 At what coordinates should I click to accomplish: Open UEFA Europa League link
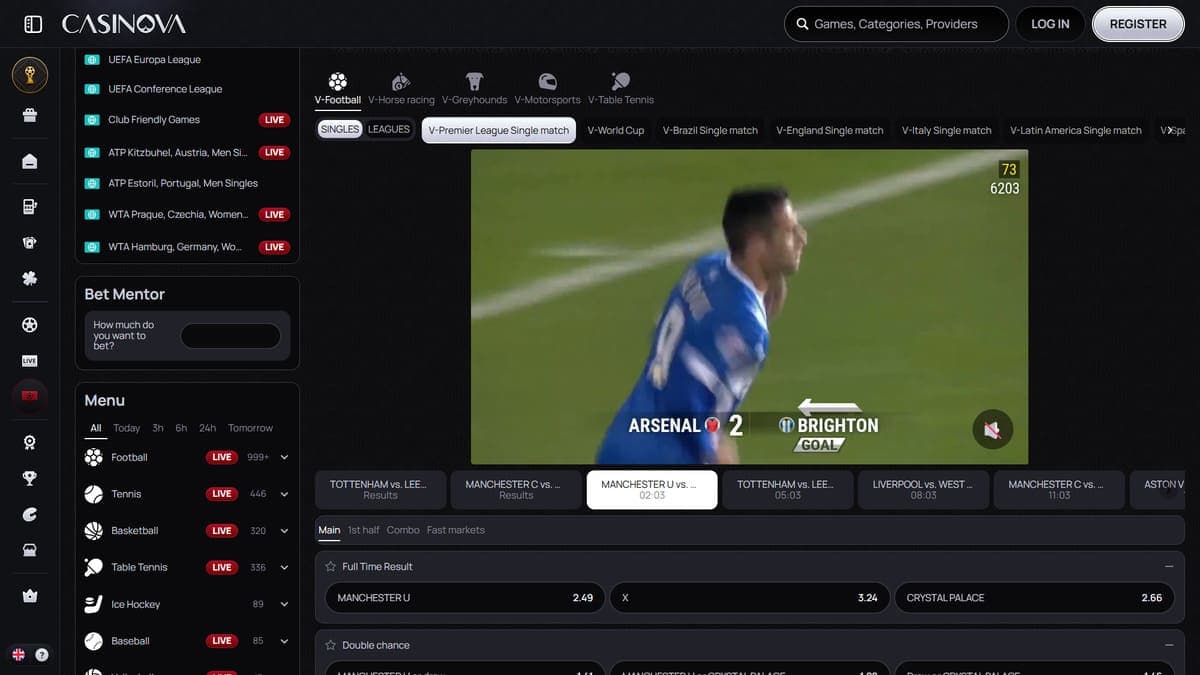pos(155,60)
